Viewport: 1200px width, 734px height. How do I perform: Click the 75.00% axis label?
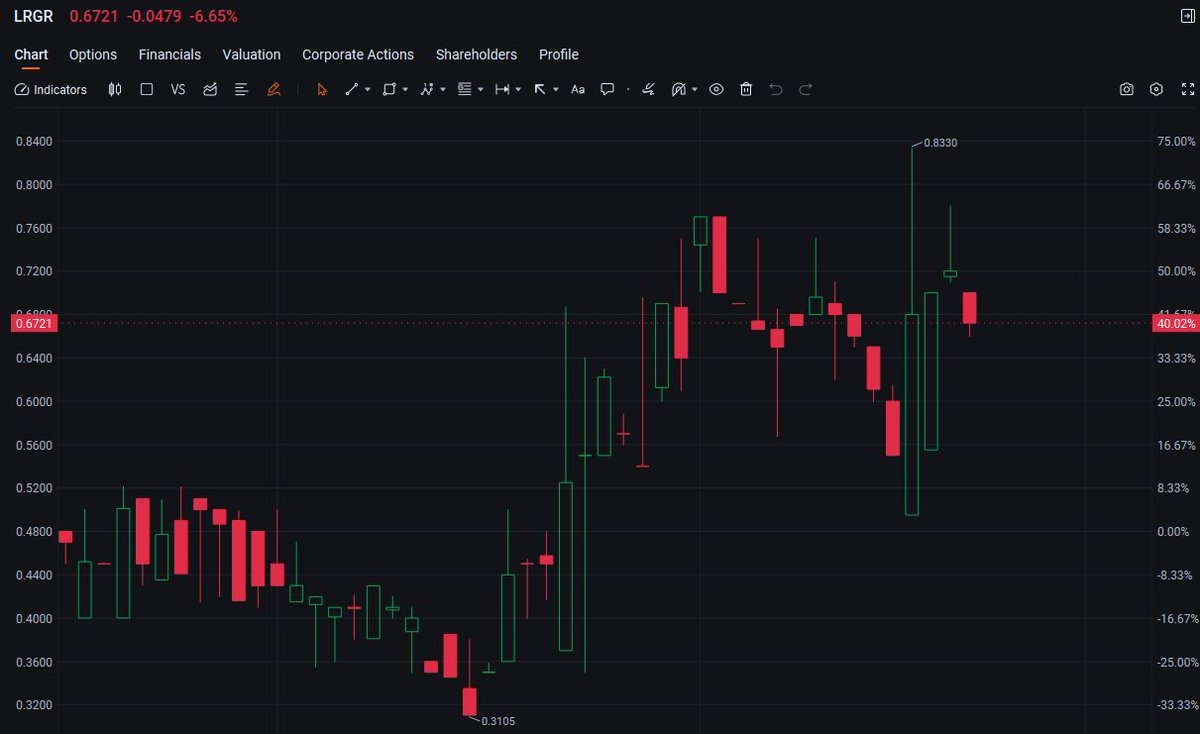[x=1176, y=141]
